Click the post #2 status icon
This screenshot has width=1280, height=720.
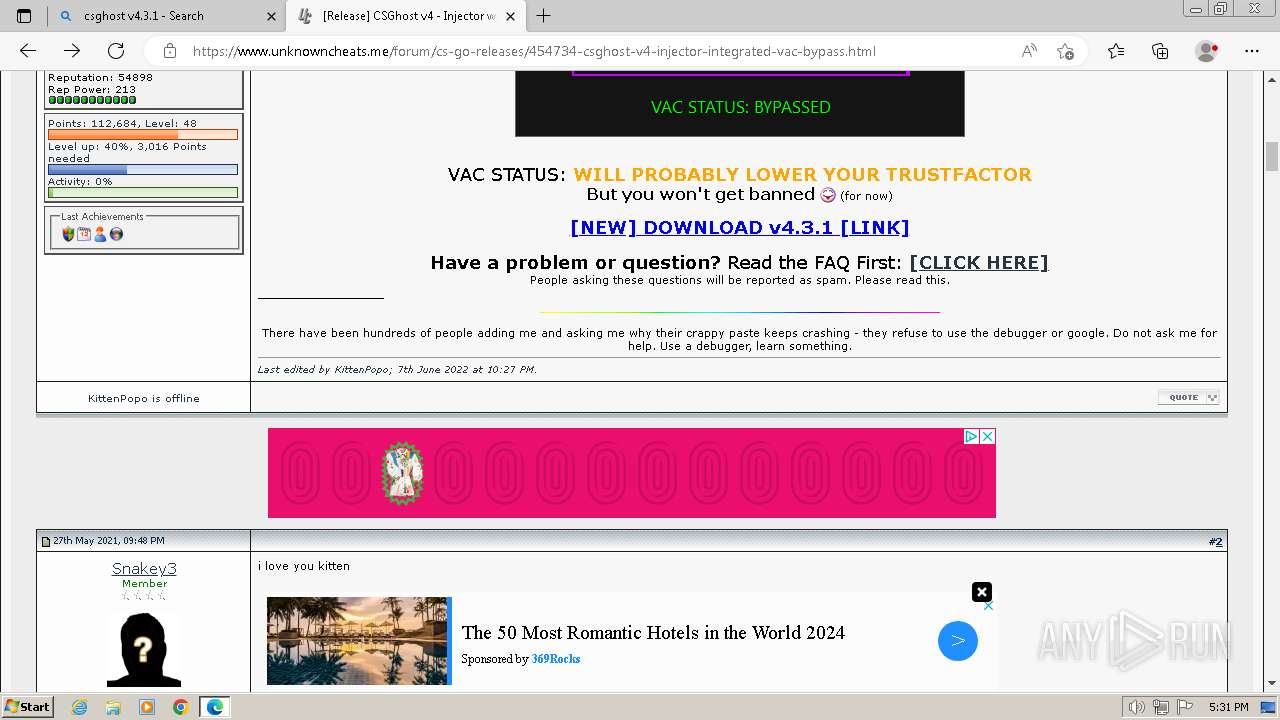(45, 541)
